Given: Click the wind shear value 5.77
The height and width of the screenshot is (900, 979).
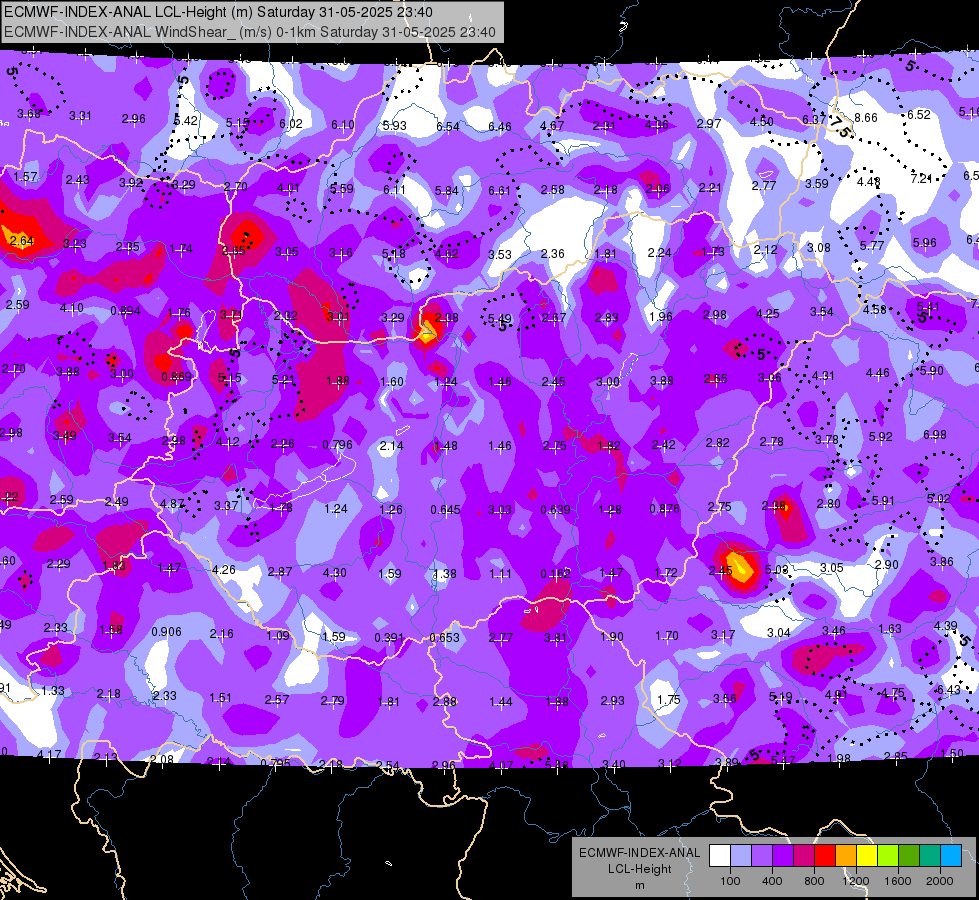Looking at the screenshot, I should [872, 245].
